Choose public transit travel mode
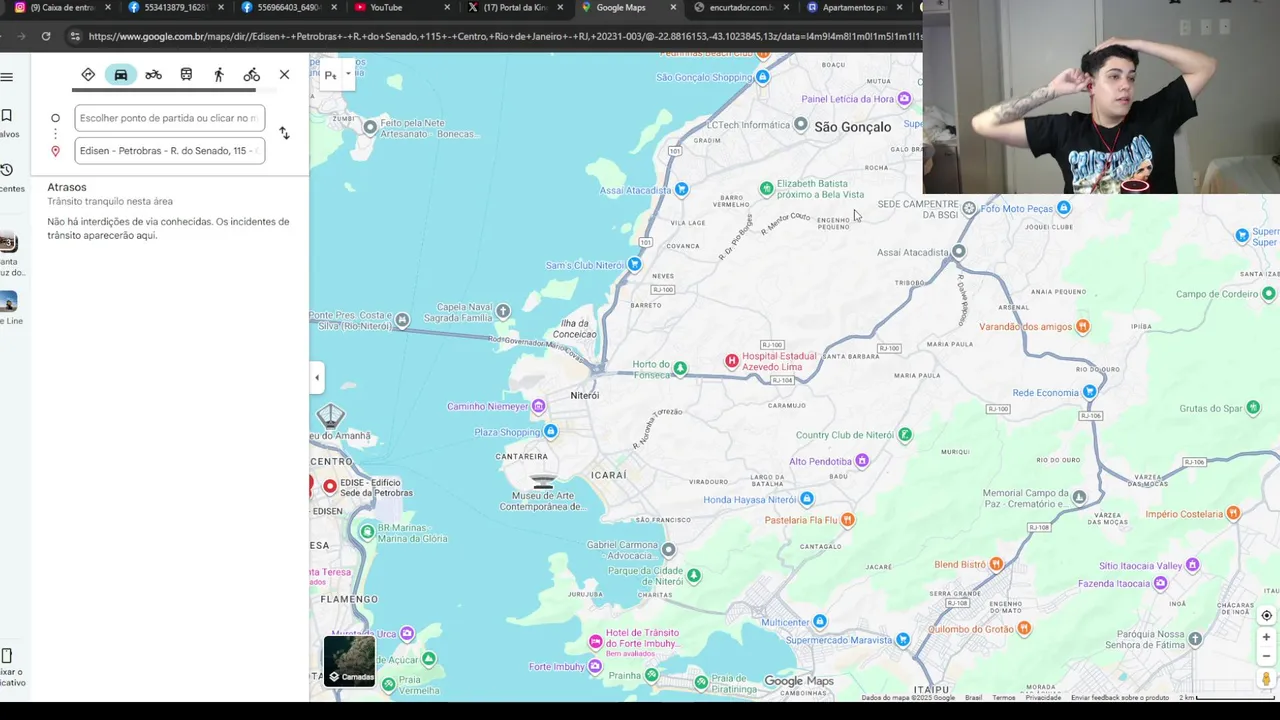Screen dimensions: 1280x720 [x=186, y=75]
